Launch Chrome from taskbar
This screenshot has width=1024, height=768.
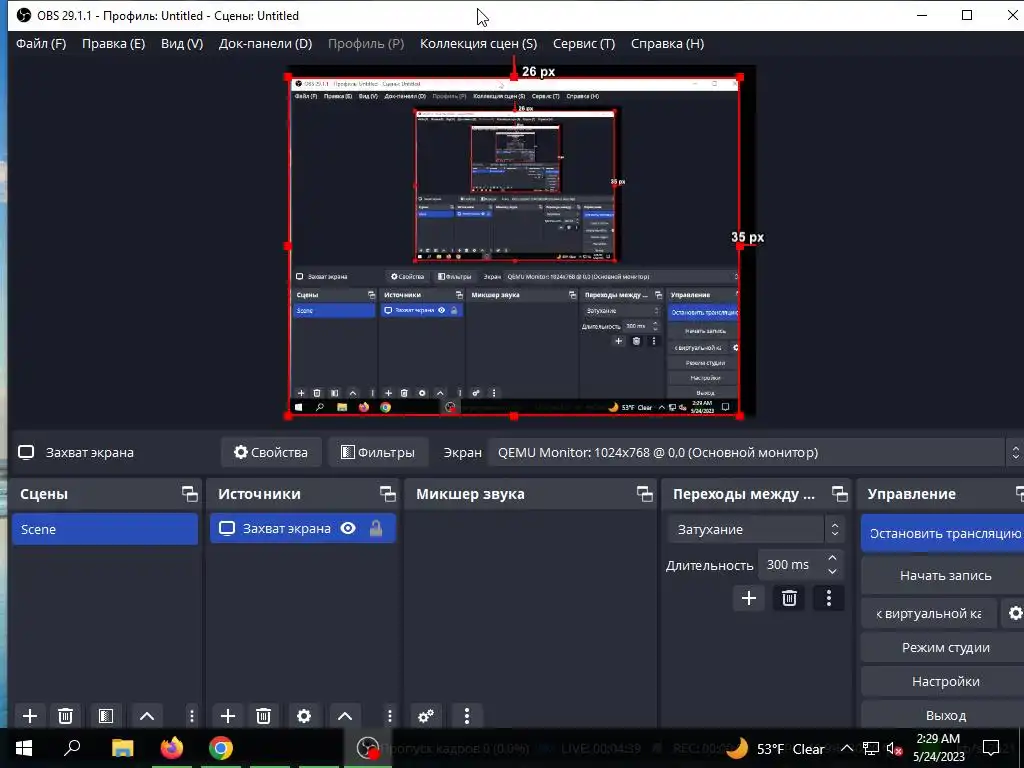[221, 748]
